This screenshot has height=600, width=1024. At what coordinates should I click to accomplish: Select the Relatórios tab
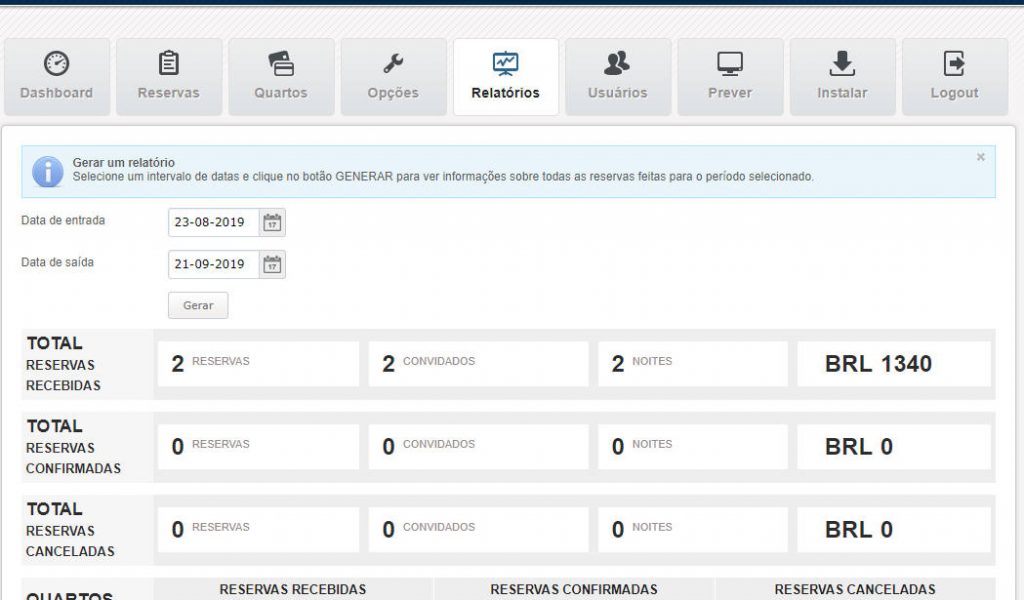point(505,77)
